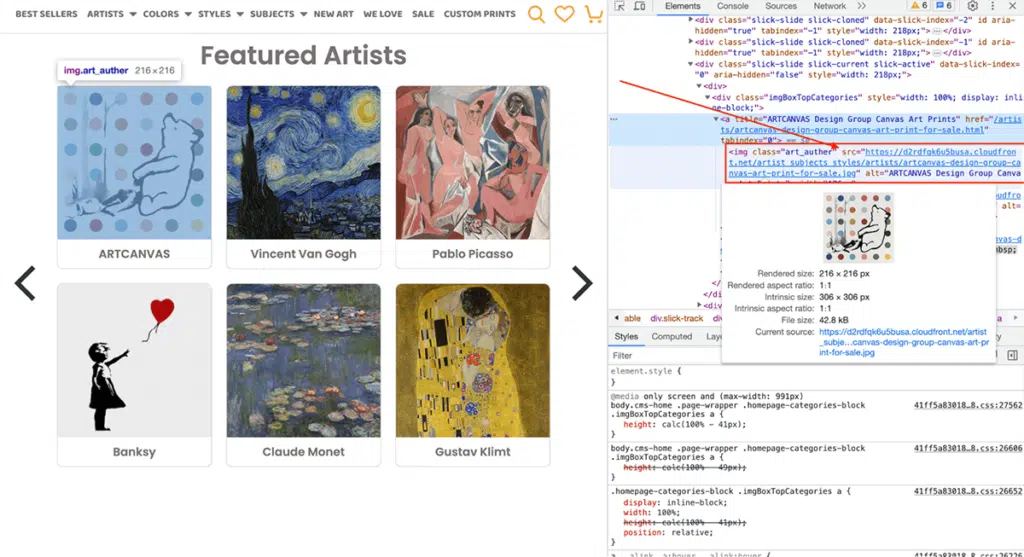Open NEW ART menu item
Screen dimensions: 1024x557
[333, 14]
